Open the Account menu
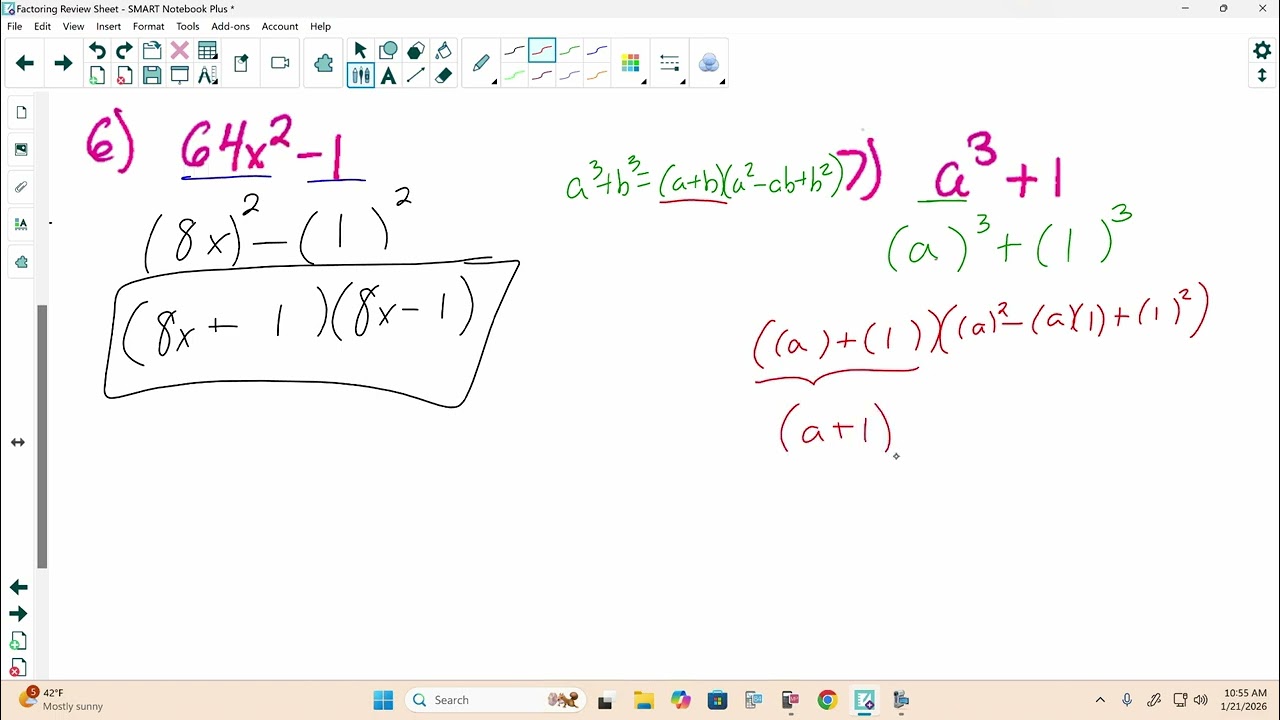This screenshot has height=720, width=1280. 280,26
